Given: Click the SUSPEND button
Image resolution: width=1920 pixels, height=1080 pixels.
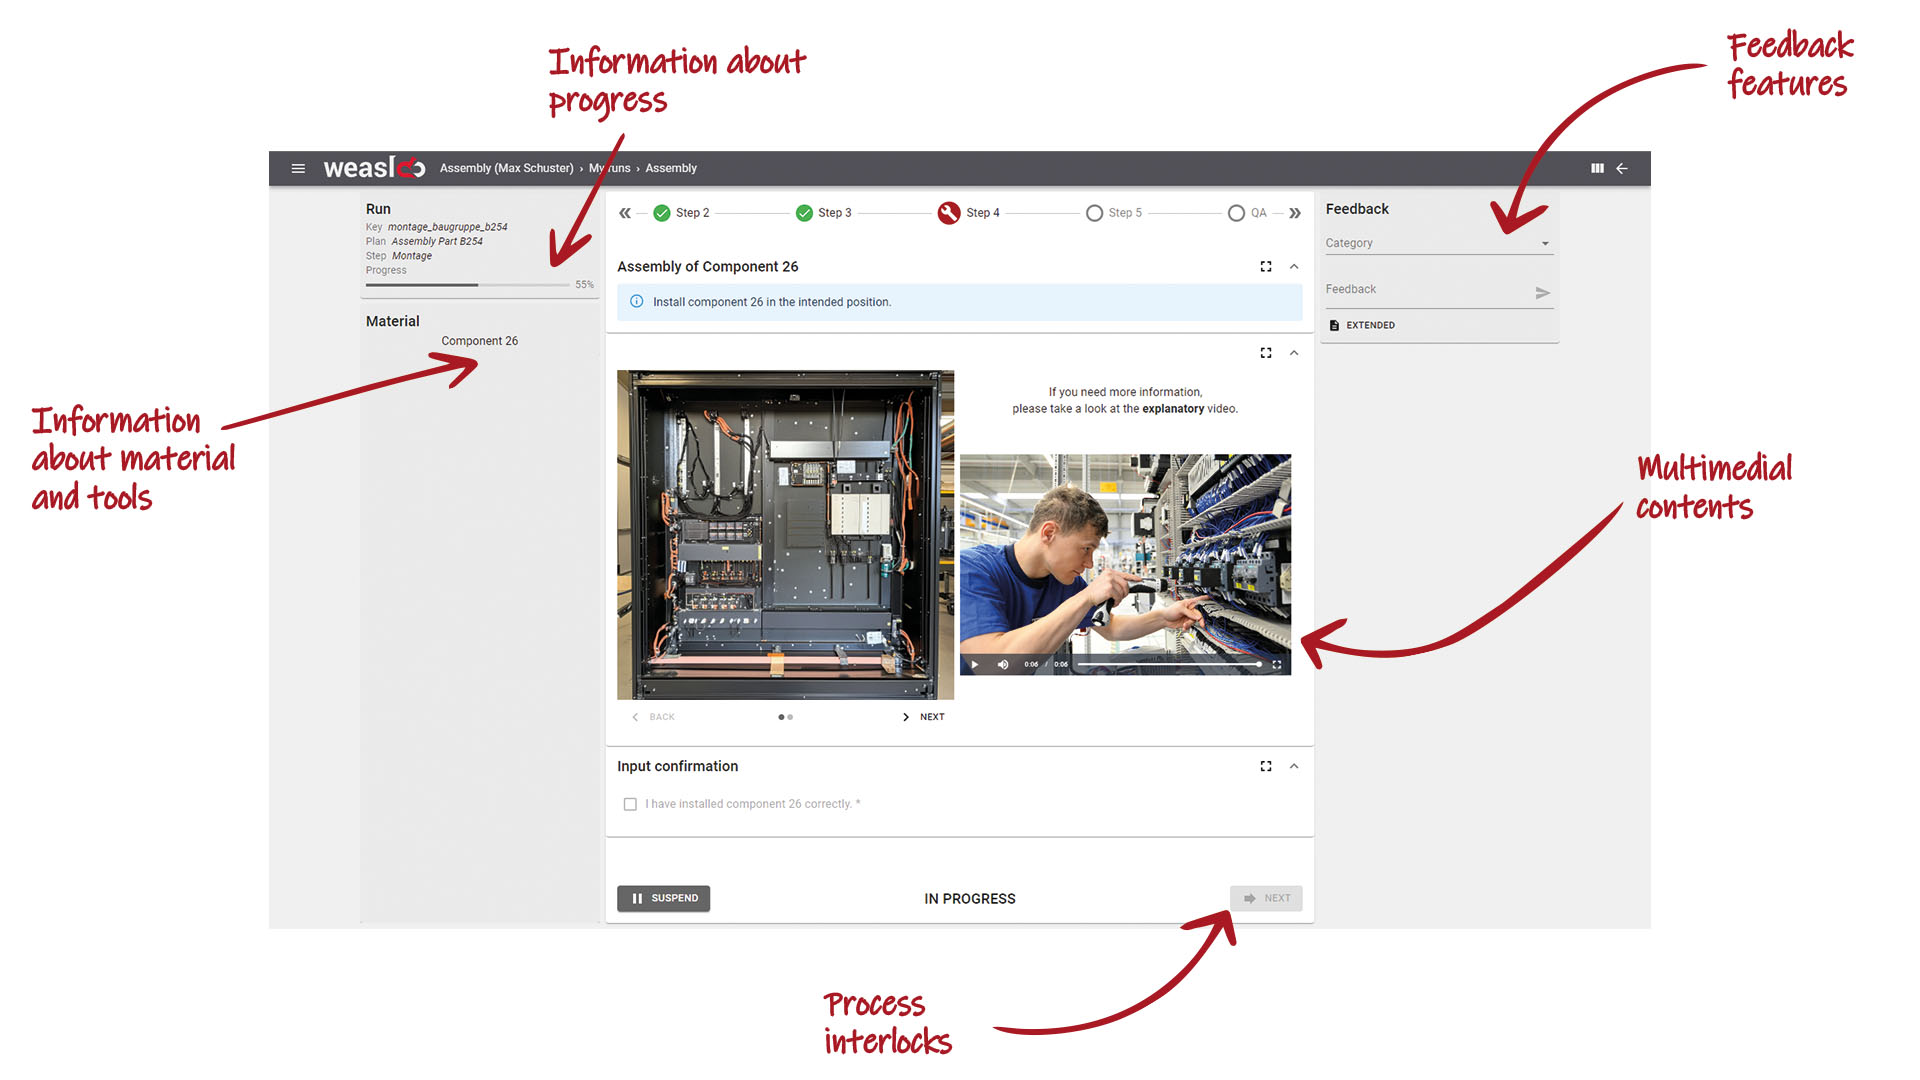Looking at the screenshot, I should (x=663, y=898).
